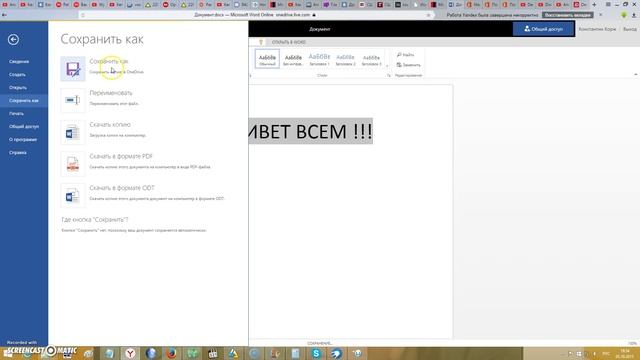
Task: Click the lightbulb icon in the ribbon bar
Action: pos(261,42)
